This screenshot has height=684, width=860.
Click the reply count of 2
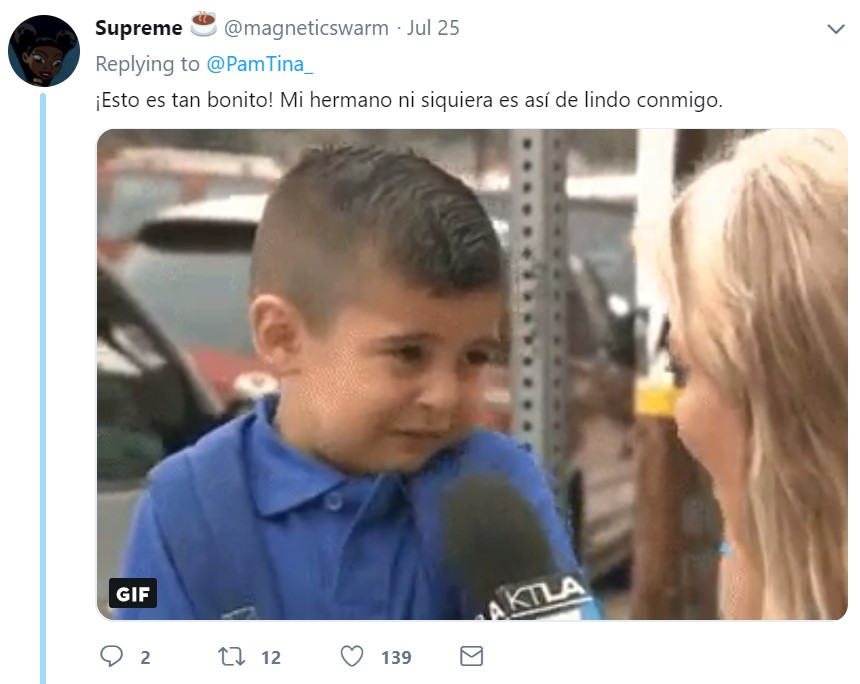[x=145, y=657]
